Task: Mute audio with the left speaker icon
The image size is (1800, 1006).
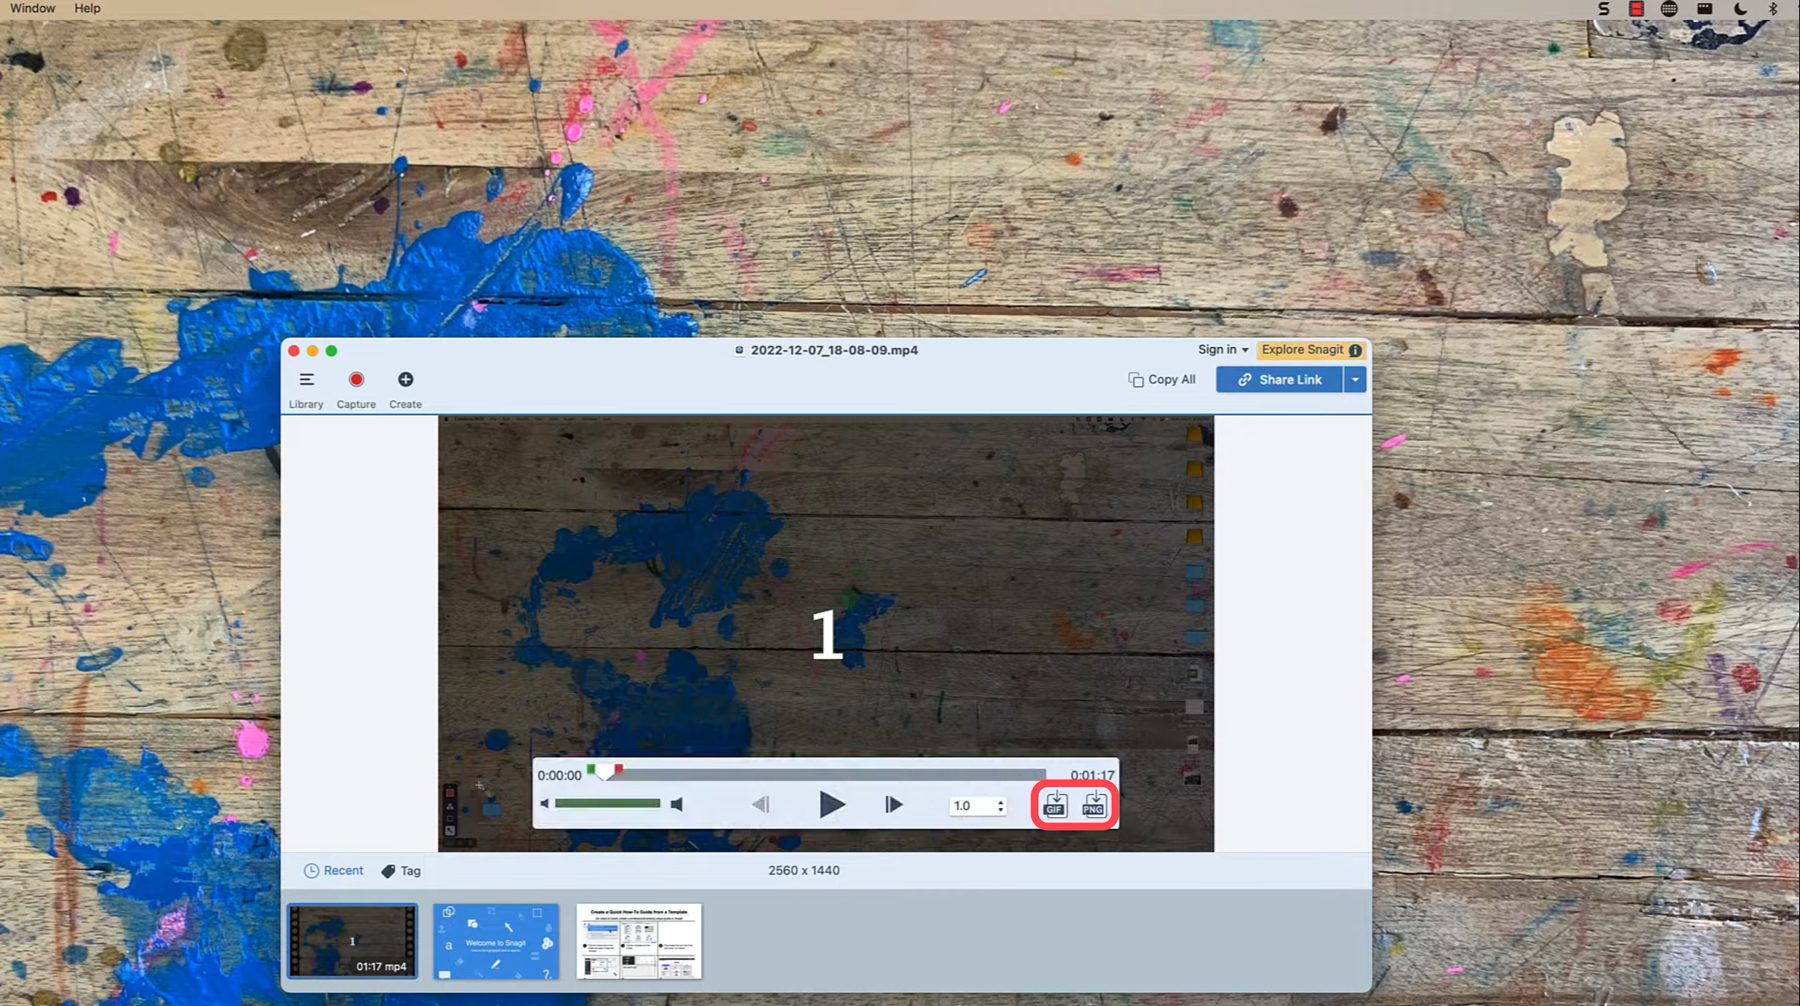Action: (543, 803)
